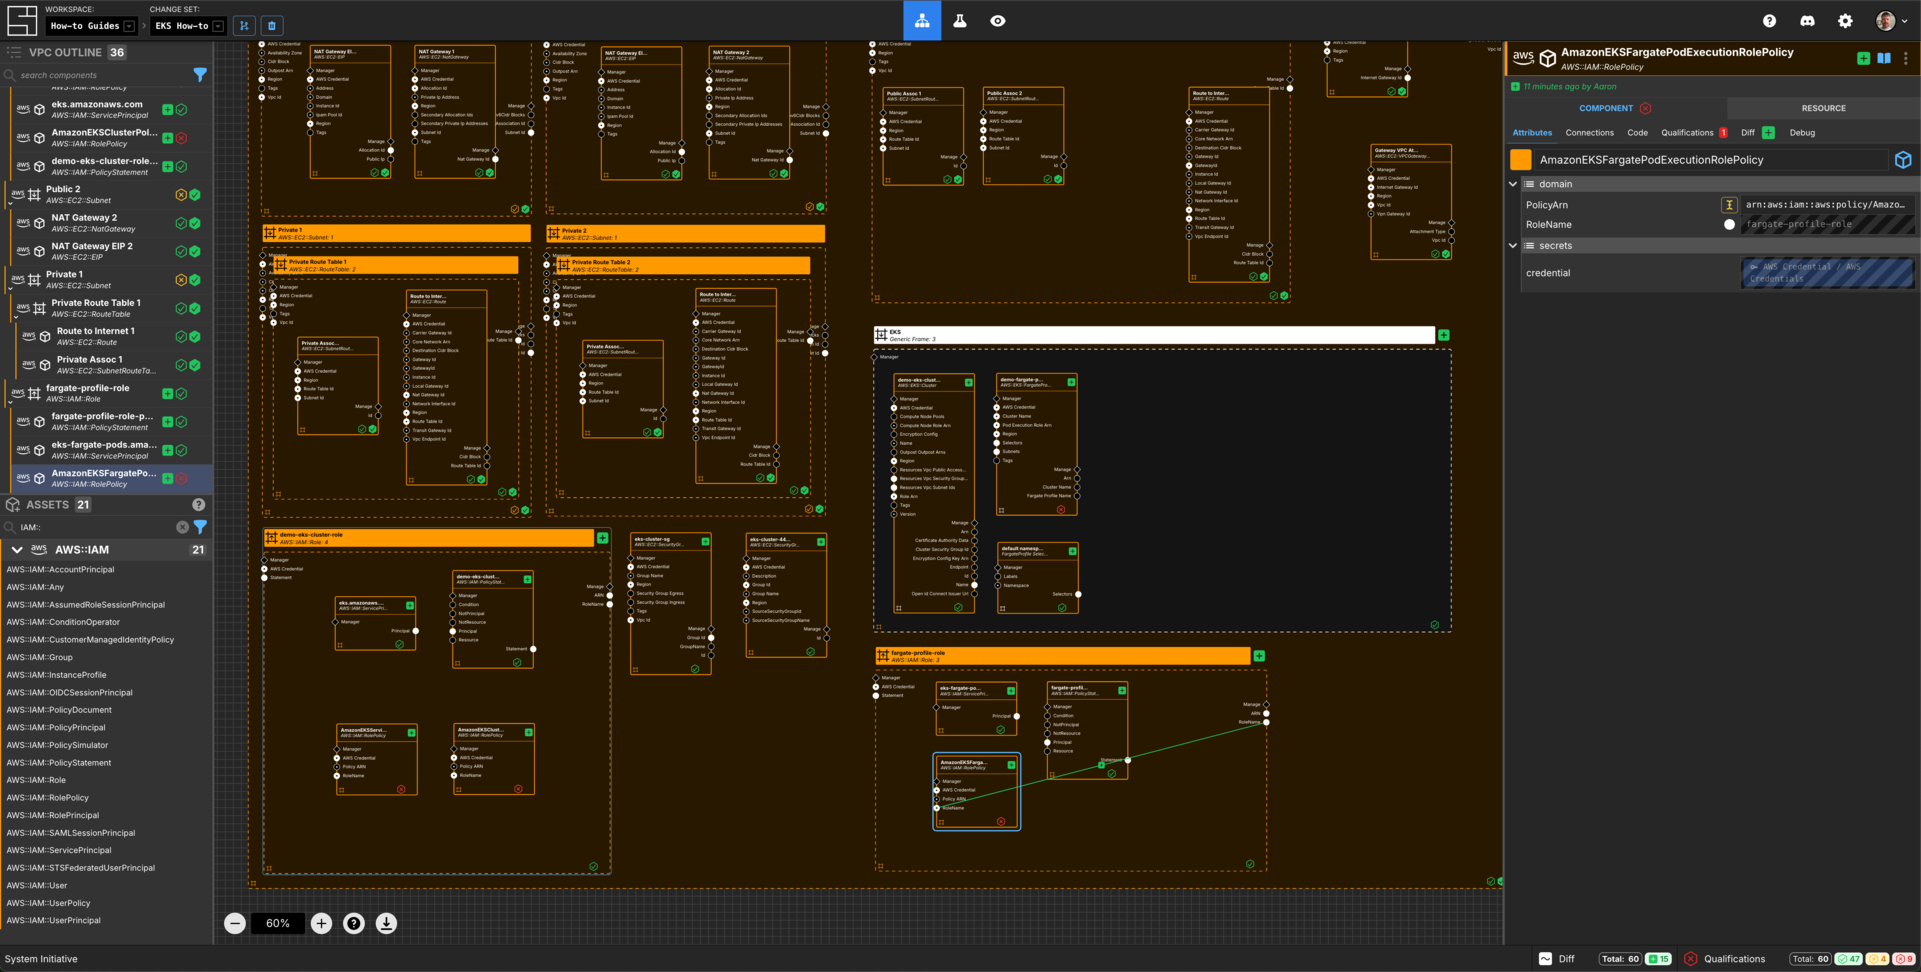Open the settings gear in top bar
The width and height of the screenshot is (1921, 972).
click(1845, 21)
